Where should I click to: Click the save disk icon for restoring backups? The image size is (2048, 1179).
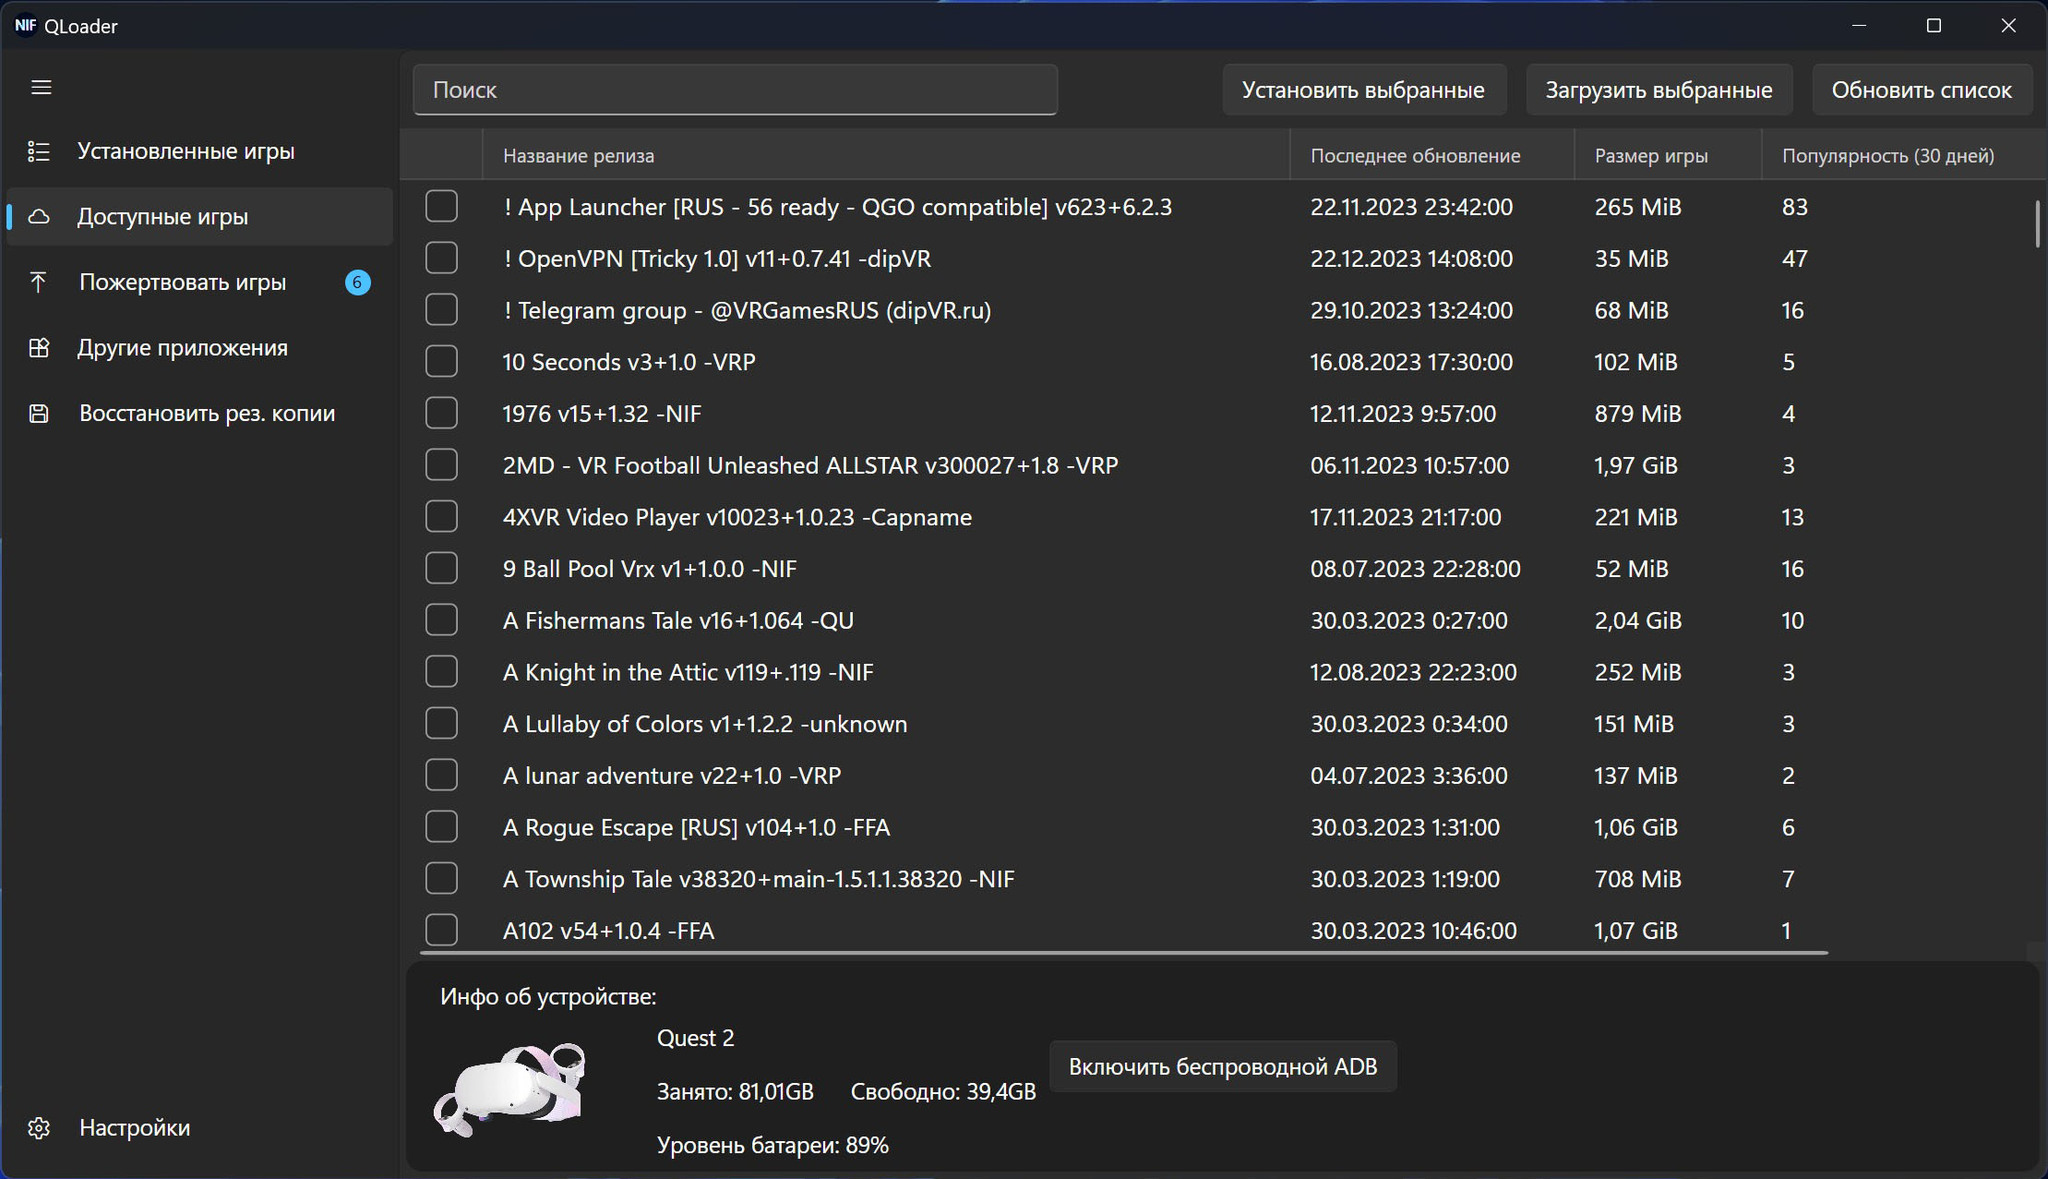point(39,413)
